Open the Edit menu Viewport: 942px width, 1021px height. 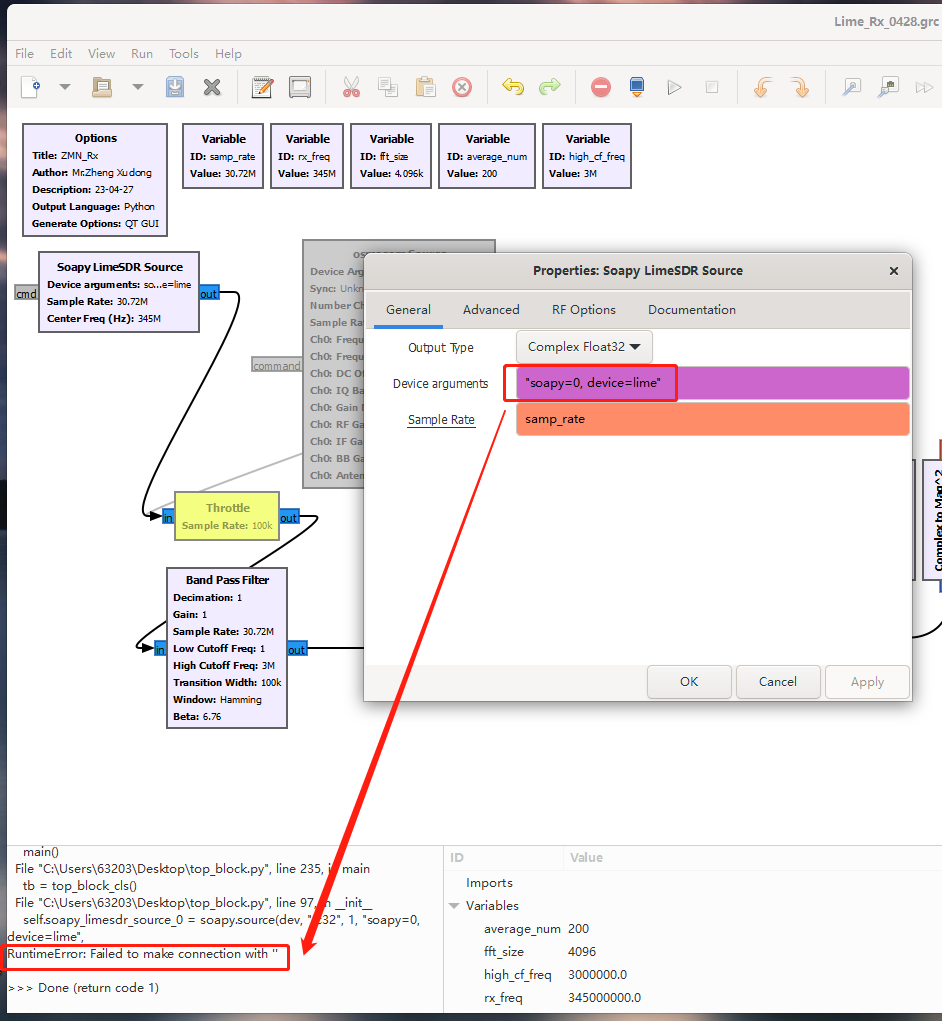coord(61,53)
